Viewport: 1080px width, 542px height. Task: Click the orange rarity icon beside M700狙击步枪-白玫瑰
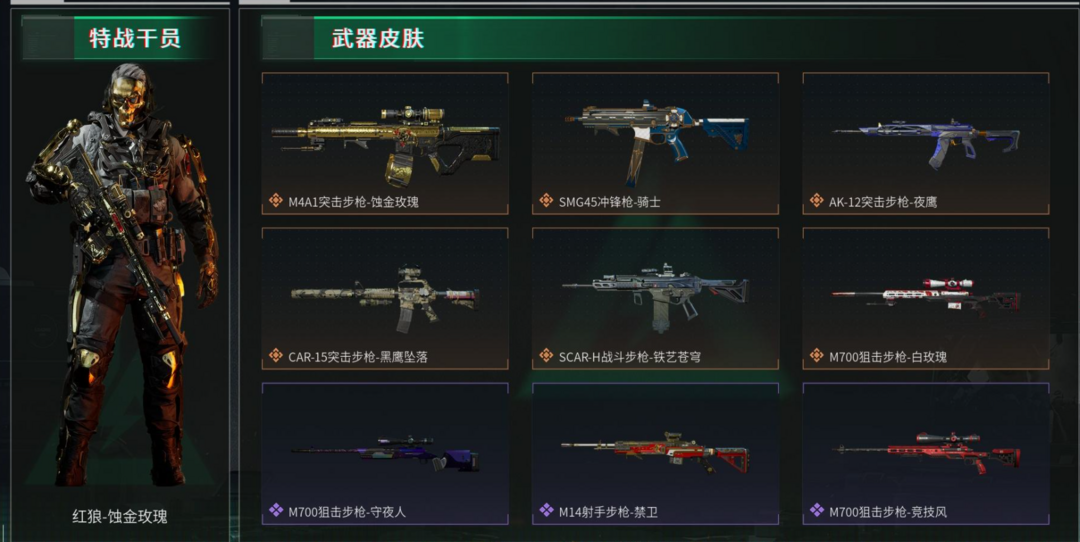click(x=817, y=355)
